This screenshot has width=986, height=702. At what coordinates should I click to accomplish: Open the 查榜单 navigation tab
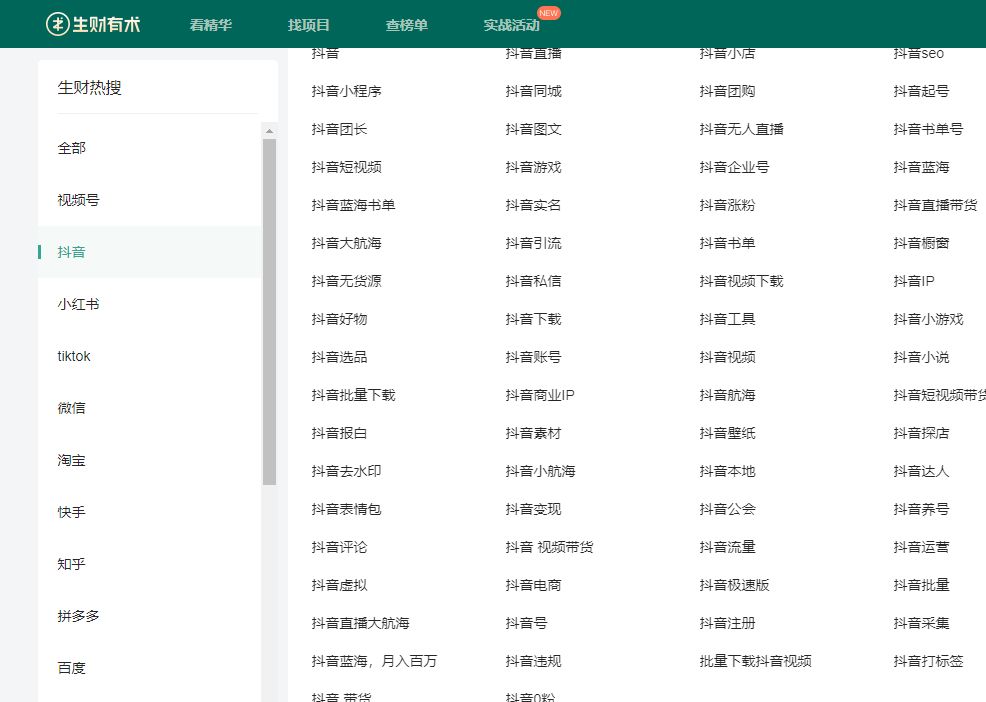(x=407, y=25)
